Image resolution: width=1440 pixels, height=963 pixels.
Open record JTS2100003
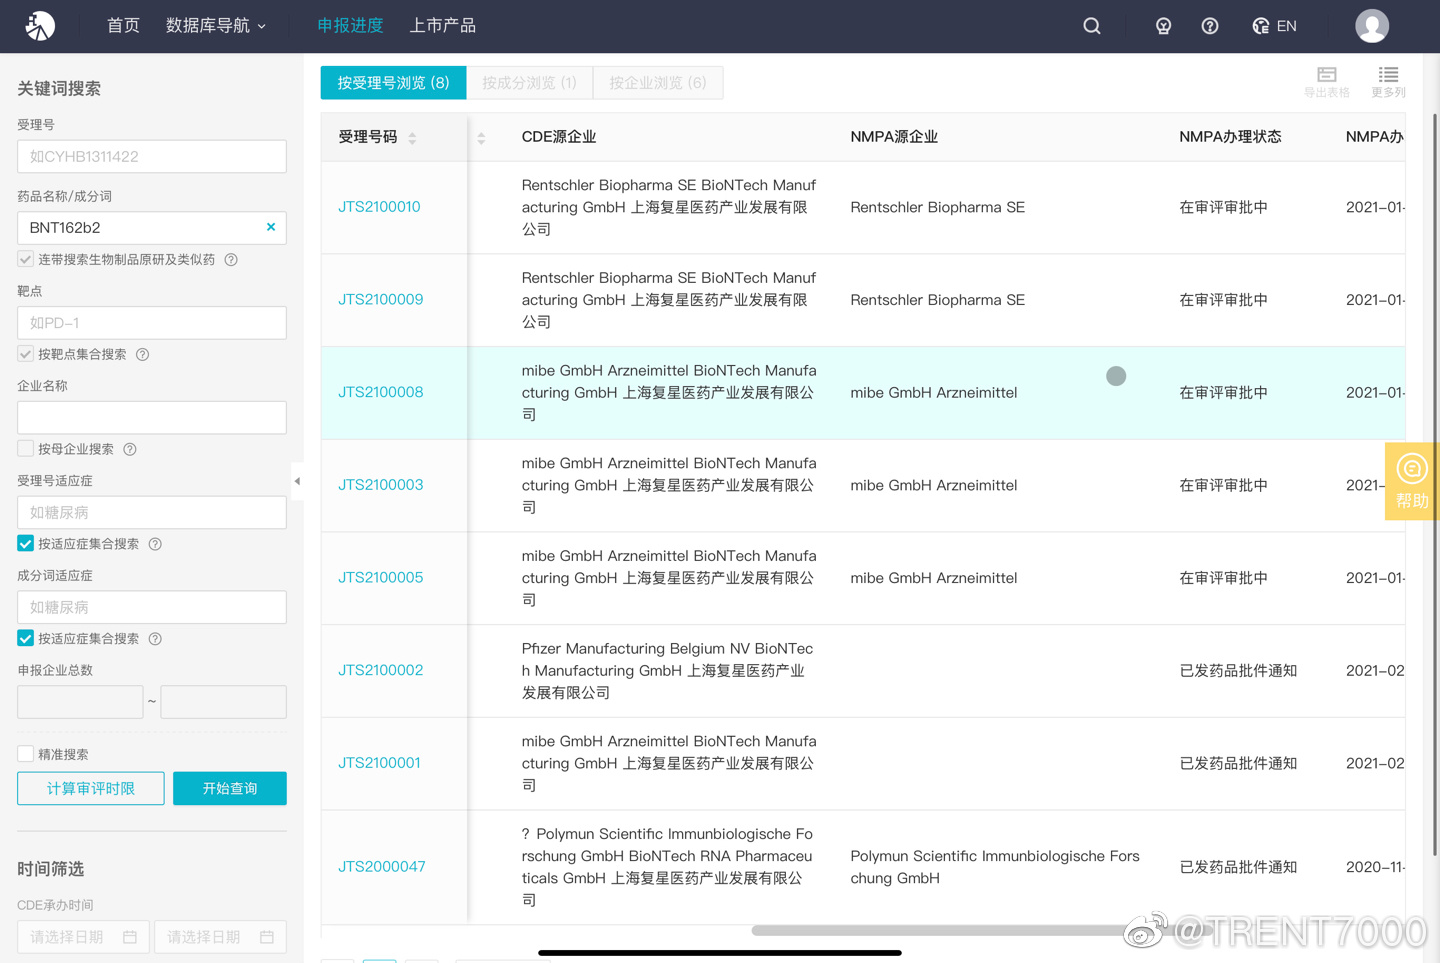point(380,485)
